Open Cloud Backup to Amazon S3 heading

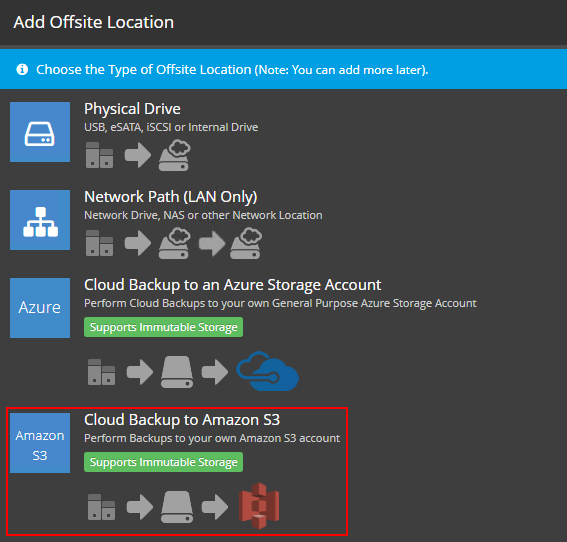coord(182,420)
